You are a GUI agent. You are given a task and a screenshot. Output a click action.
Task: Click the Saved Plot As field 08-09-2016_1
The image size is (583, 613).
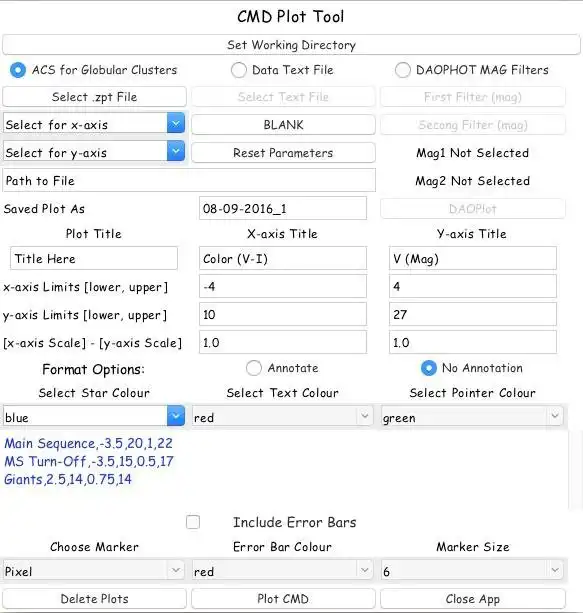283,208
